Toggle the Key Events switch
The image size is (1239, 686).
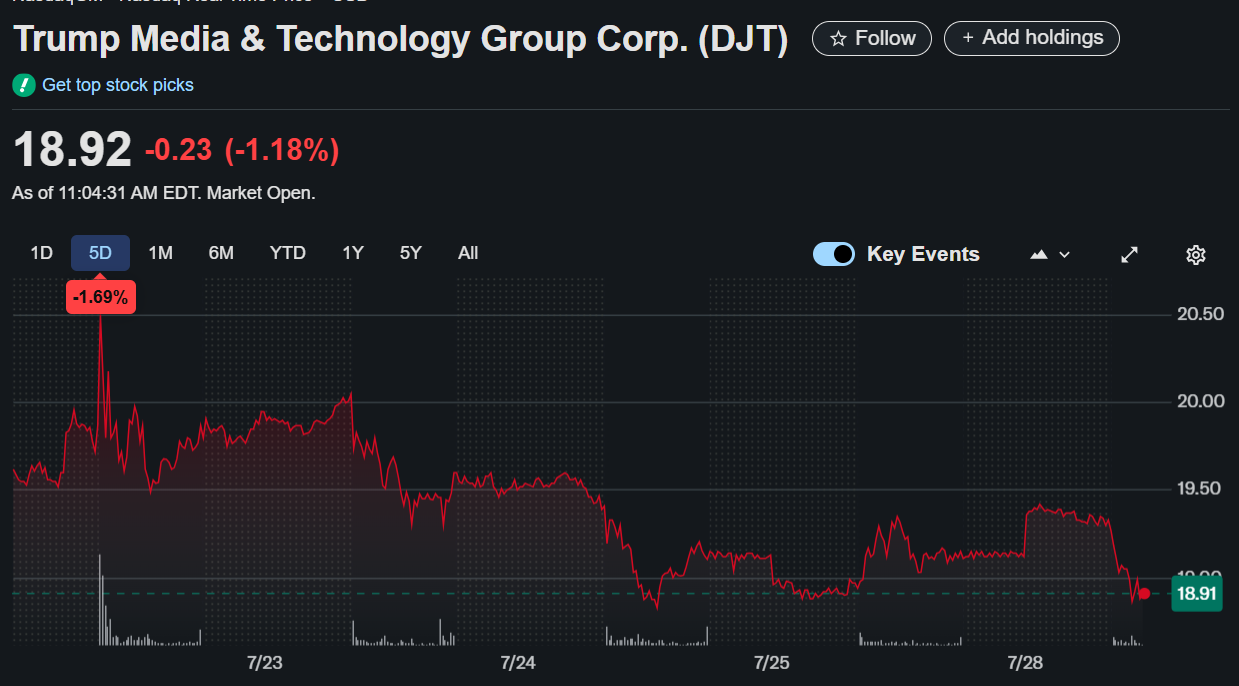tap(834, 254)
